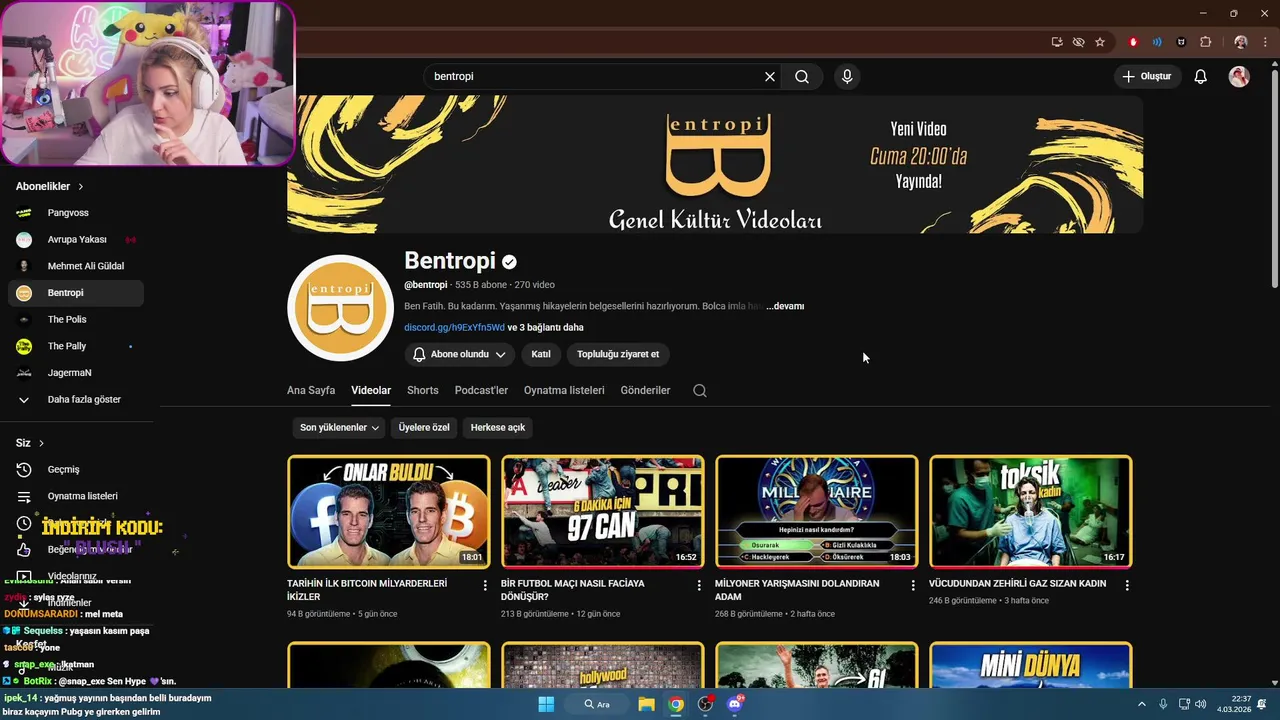1280x720 pixels.
Task: Open the browser extensions puzzle menu
Action: pos(1205,42)
